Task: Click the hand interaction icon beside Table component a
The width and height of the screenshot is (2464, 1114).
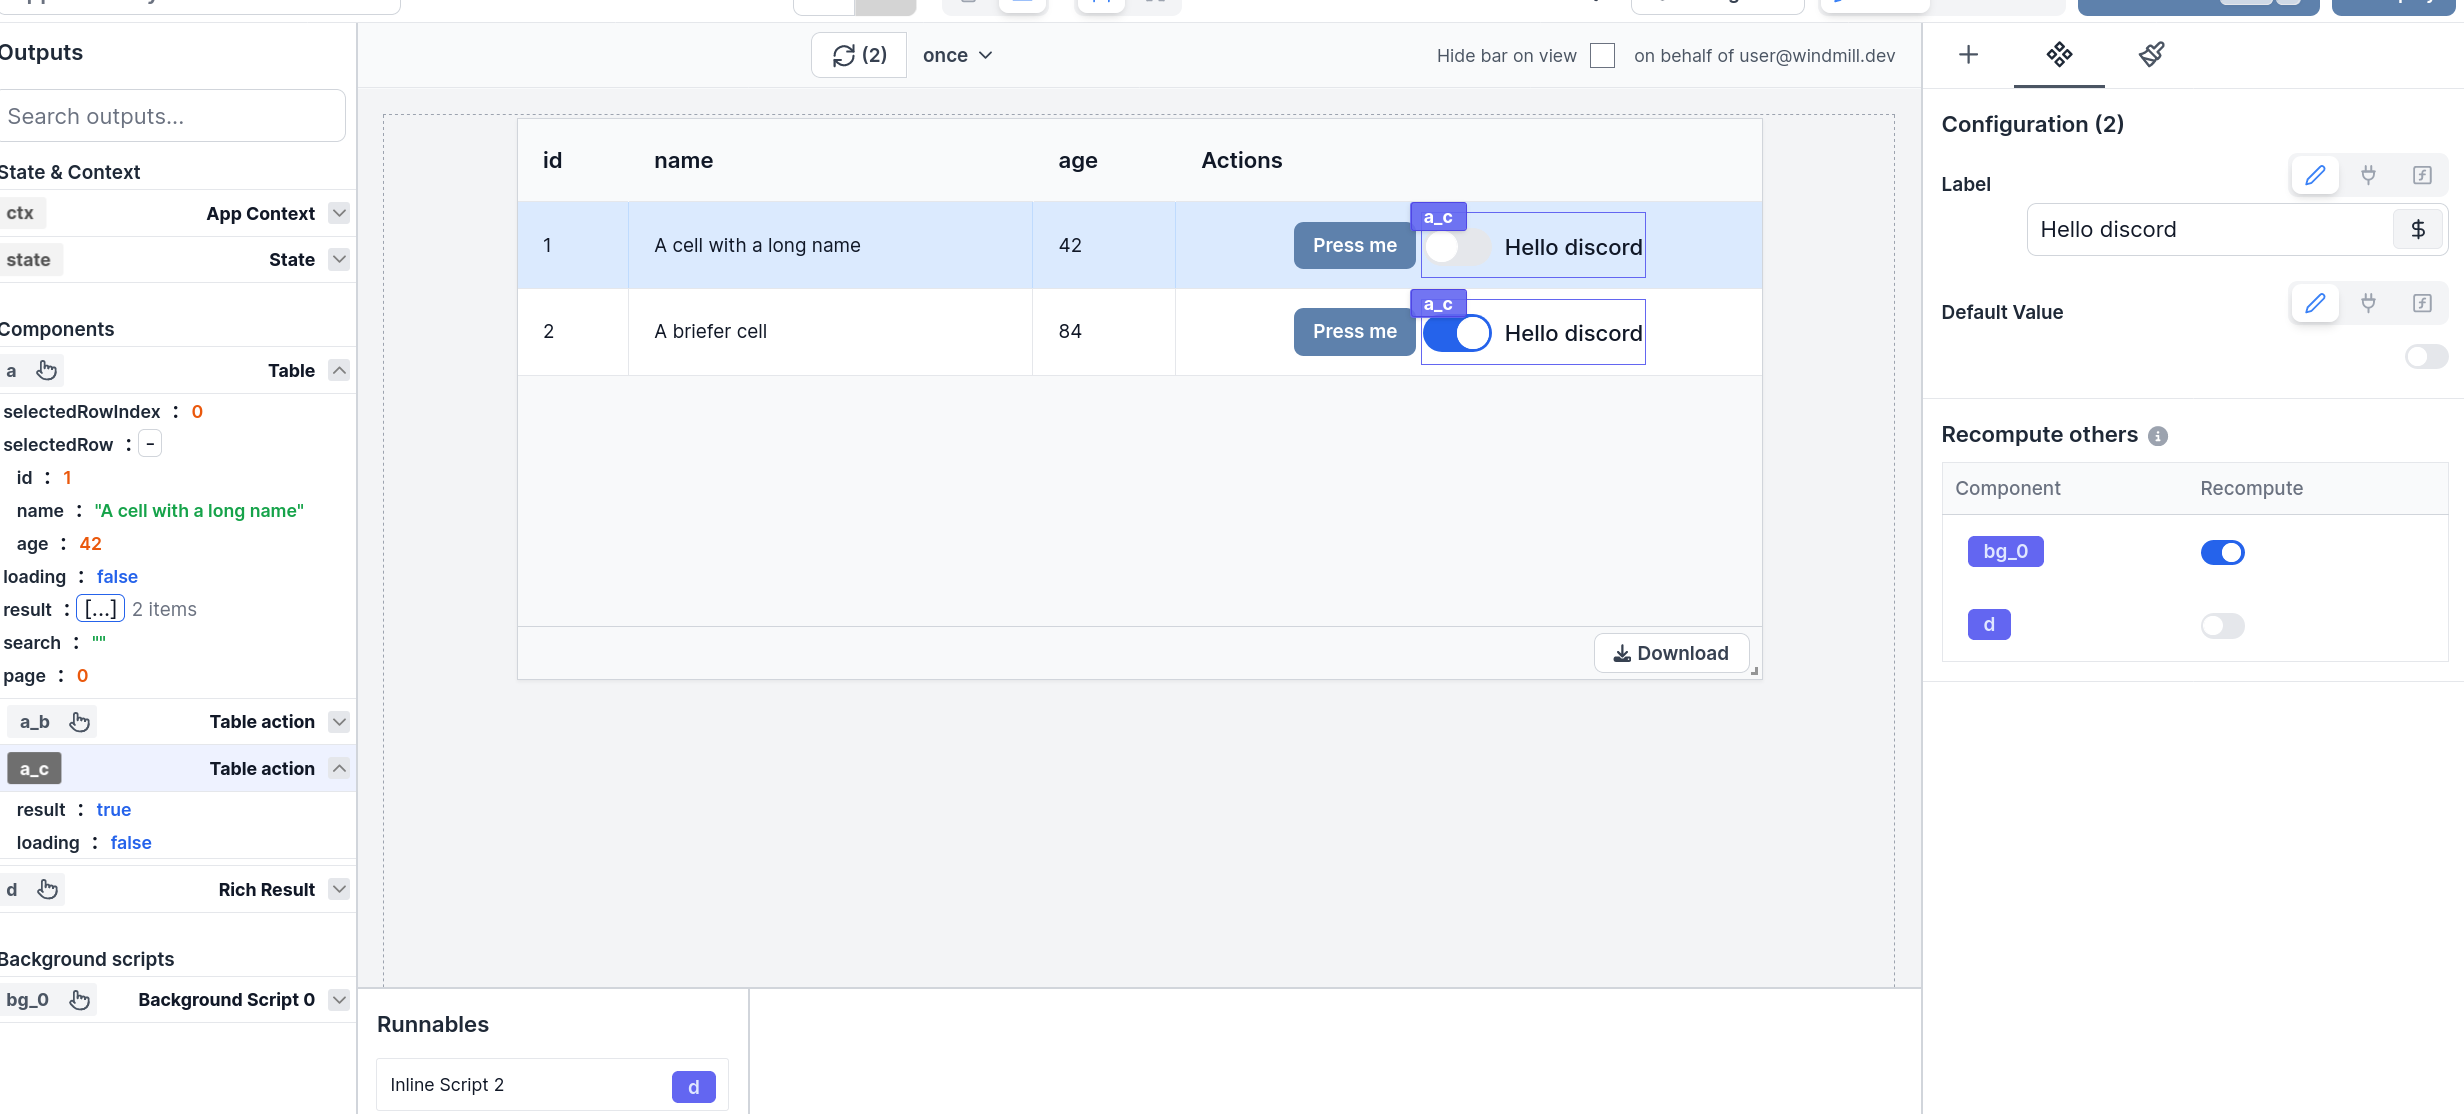Action: (46, 370)
